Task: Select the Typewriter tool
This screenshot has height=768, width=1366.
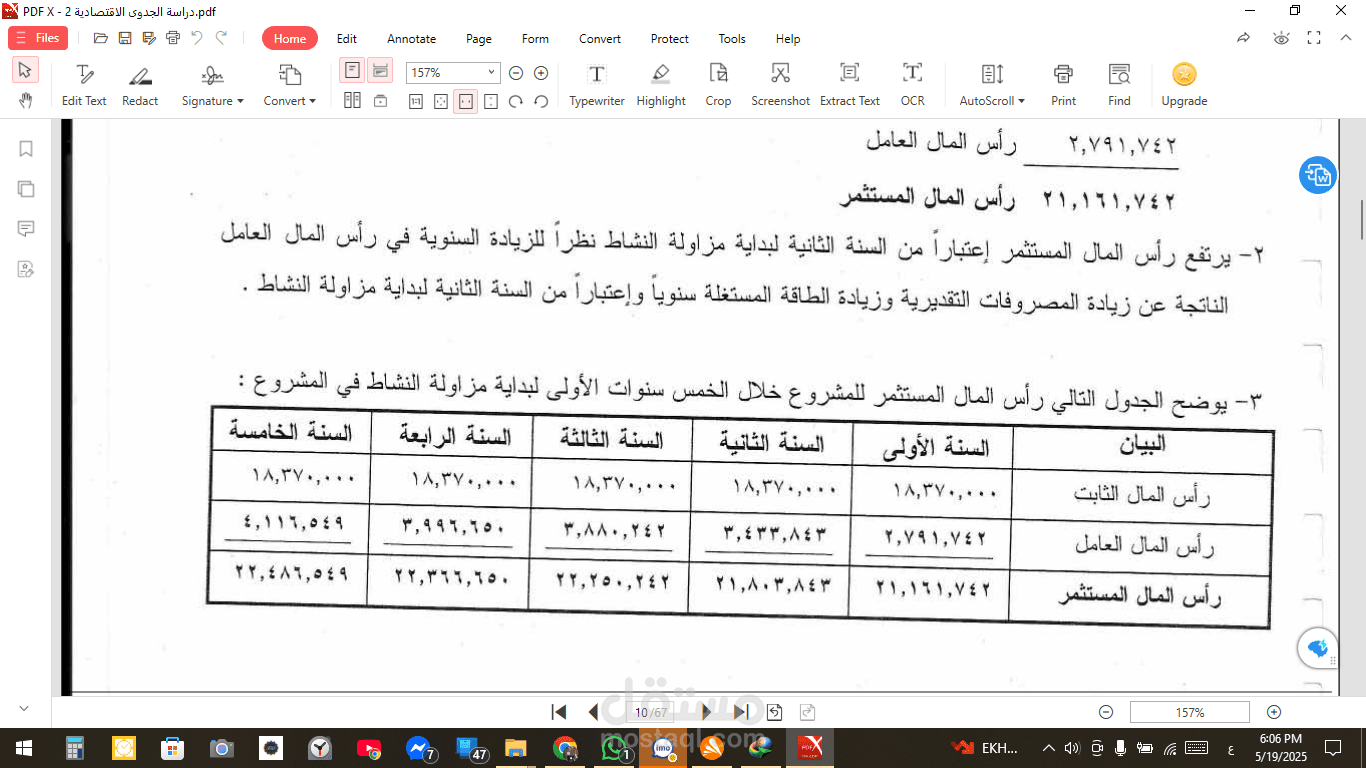Action: (x=597, y=86)
